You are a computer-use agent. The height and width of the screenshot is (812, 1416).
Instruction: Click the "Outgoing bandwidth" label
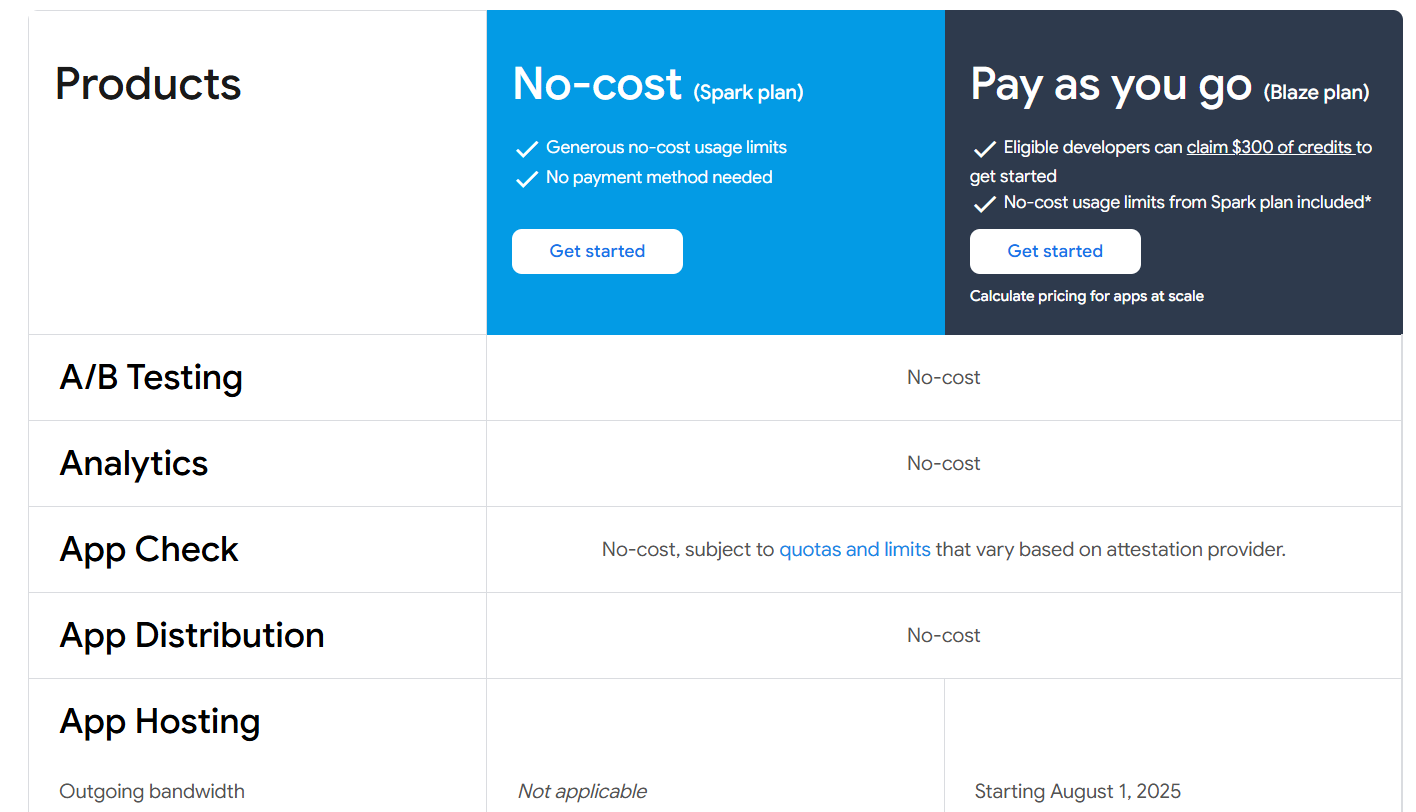[151, 791]
